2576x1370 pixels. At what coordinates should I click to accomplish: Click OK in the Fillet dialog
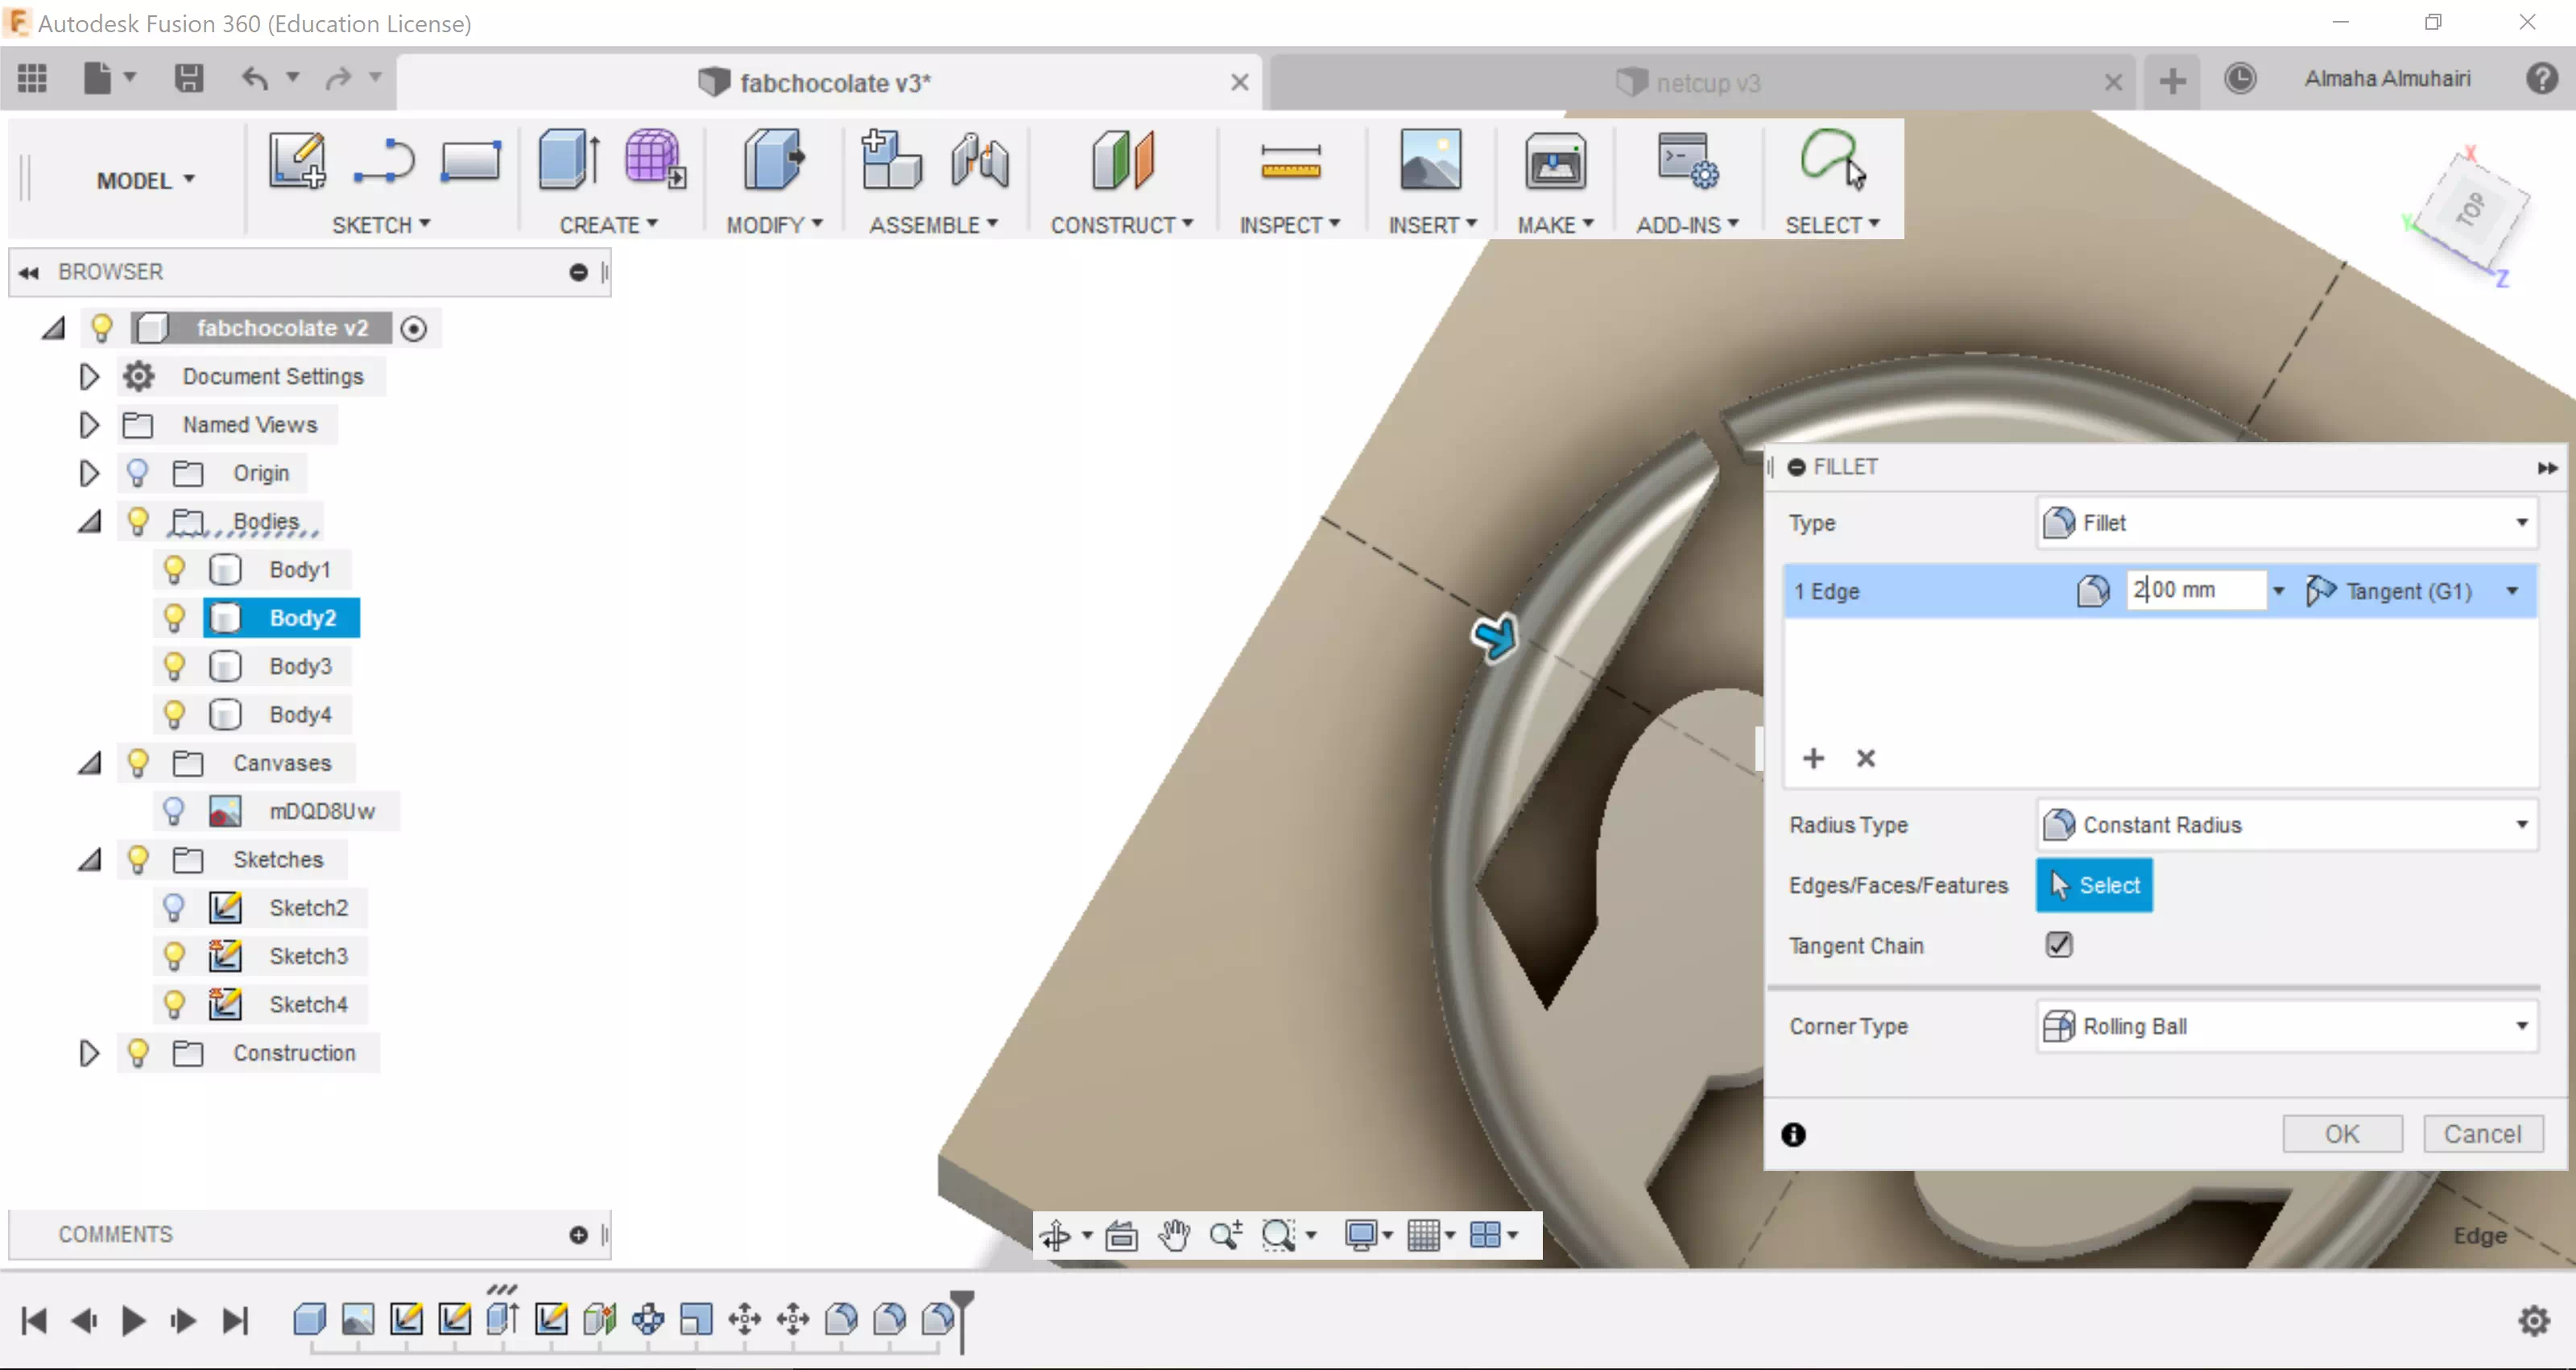pos(2341,1134)
